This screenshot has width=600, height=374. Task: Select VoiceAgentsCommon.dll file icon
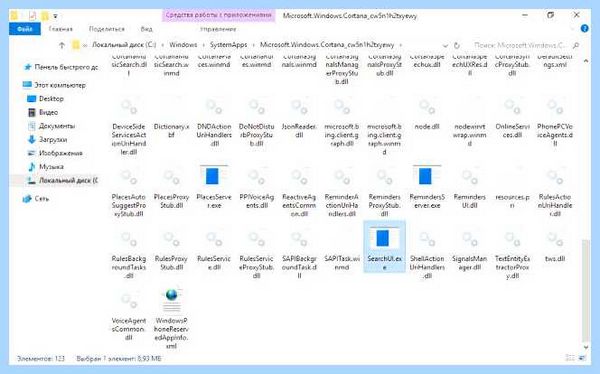129,301
